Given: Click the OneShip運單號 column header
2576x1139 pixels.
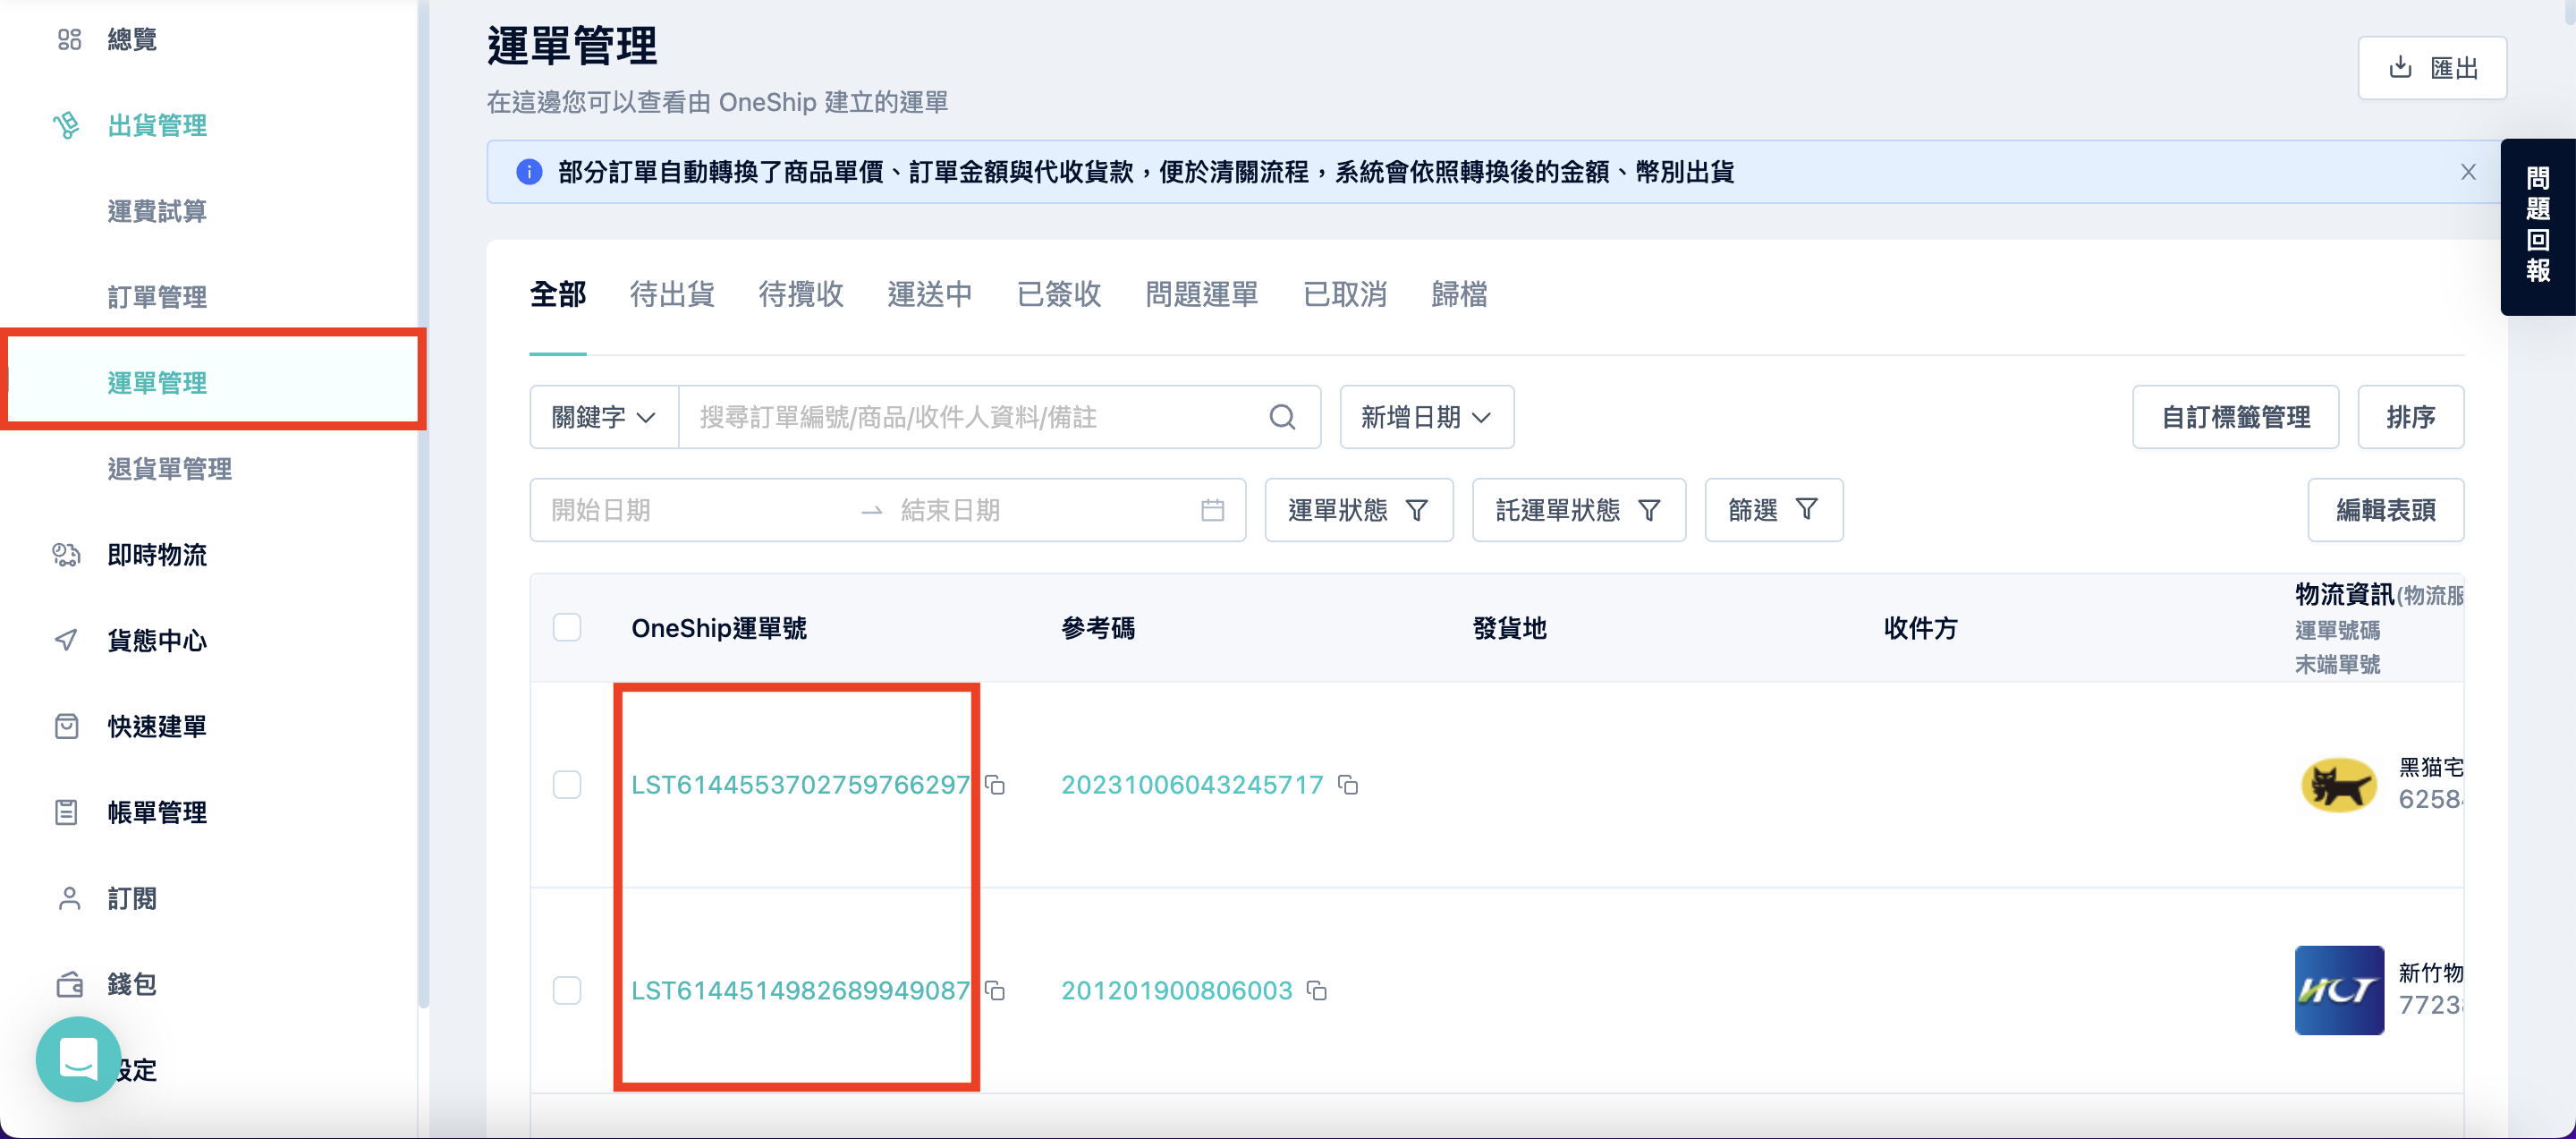Looking at the screenshot, I should click(x=719, y=628).
